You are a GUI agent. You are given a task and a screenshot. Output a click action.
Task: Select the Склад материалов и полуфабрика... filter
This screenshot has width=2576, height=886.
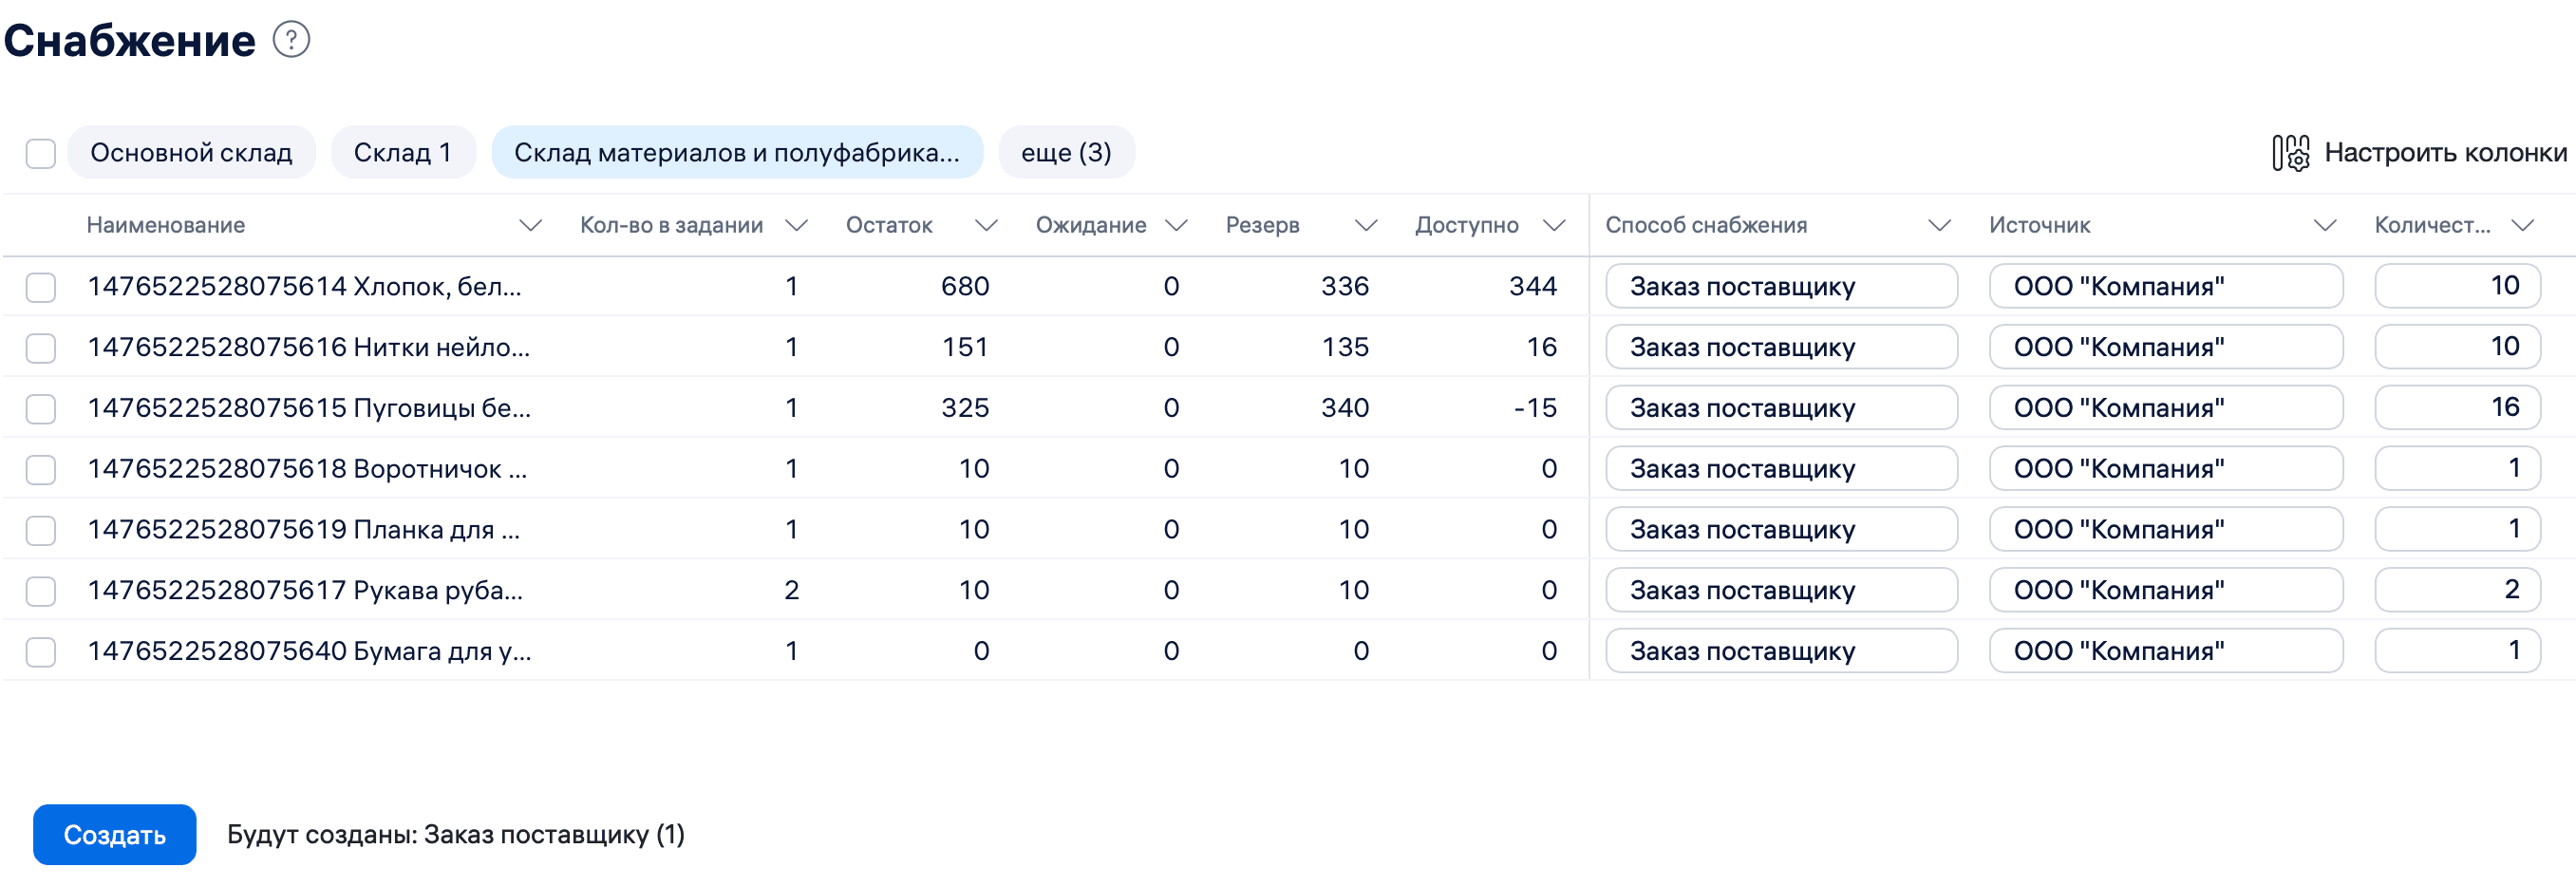coord(736,153)
